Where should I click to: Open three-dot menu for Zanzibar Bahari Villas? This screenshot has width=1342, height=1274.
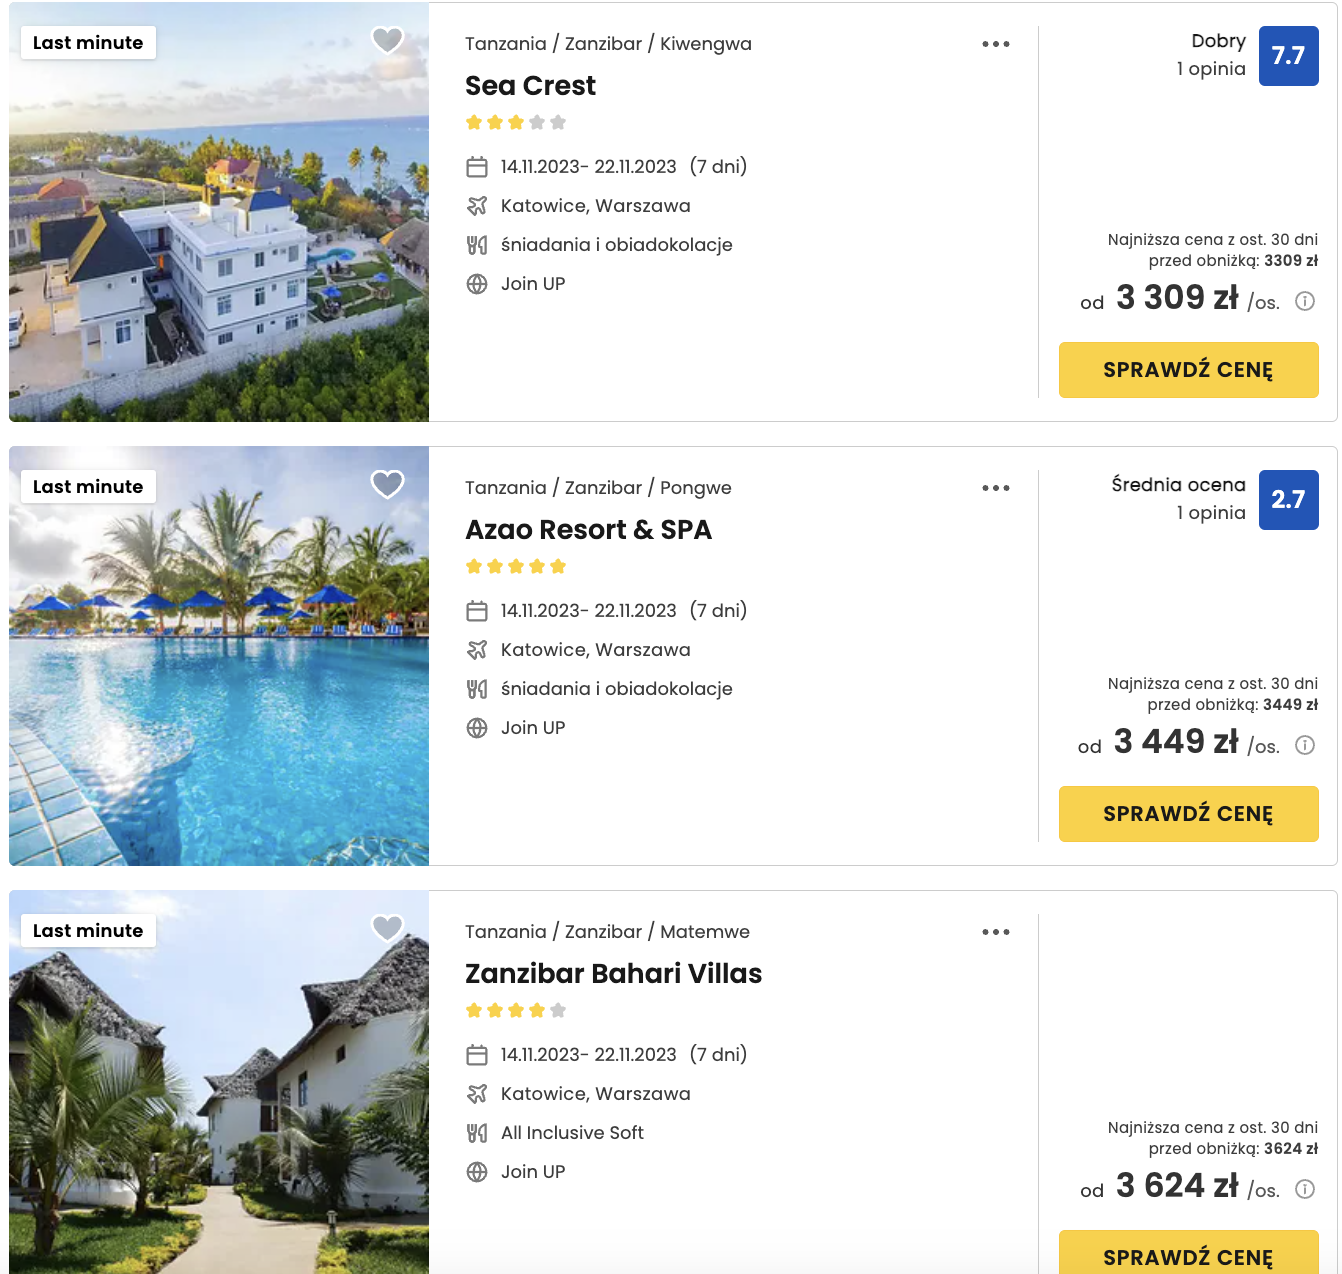click(995, 932)
